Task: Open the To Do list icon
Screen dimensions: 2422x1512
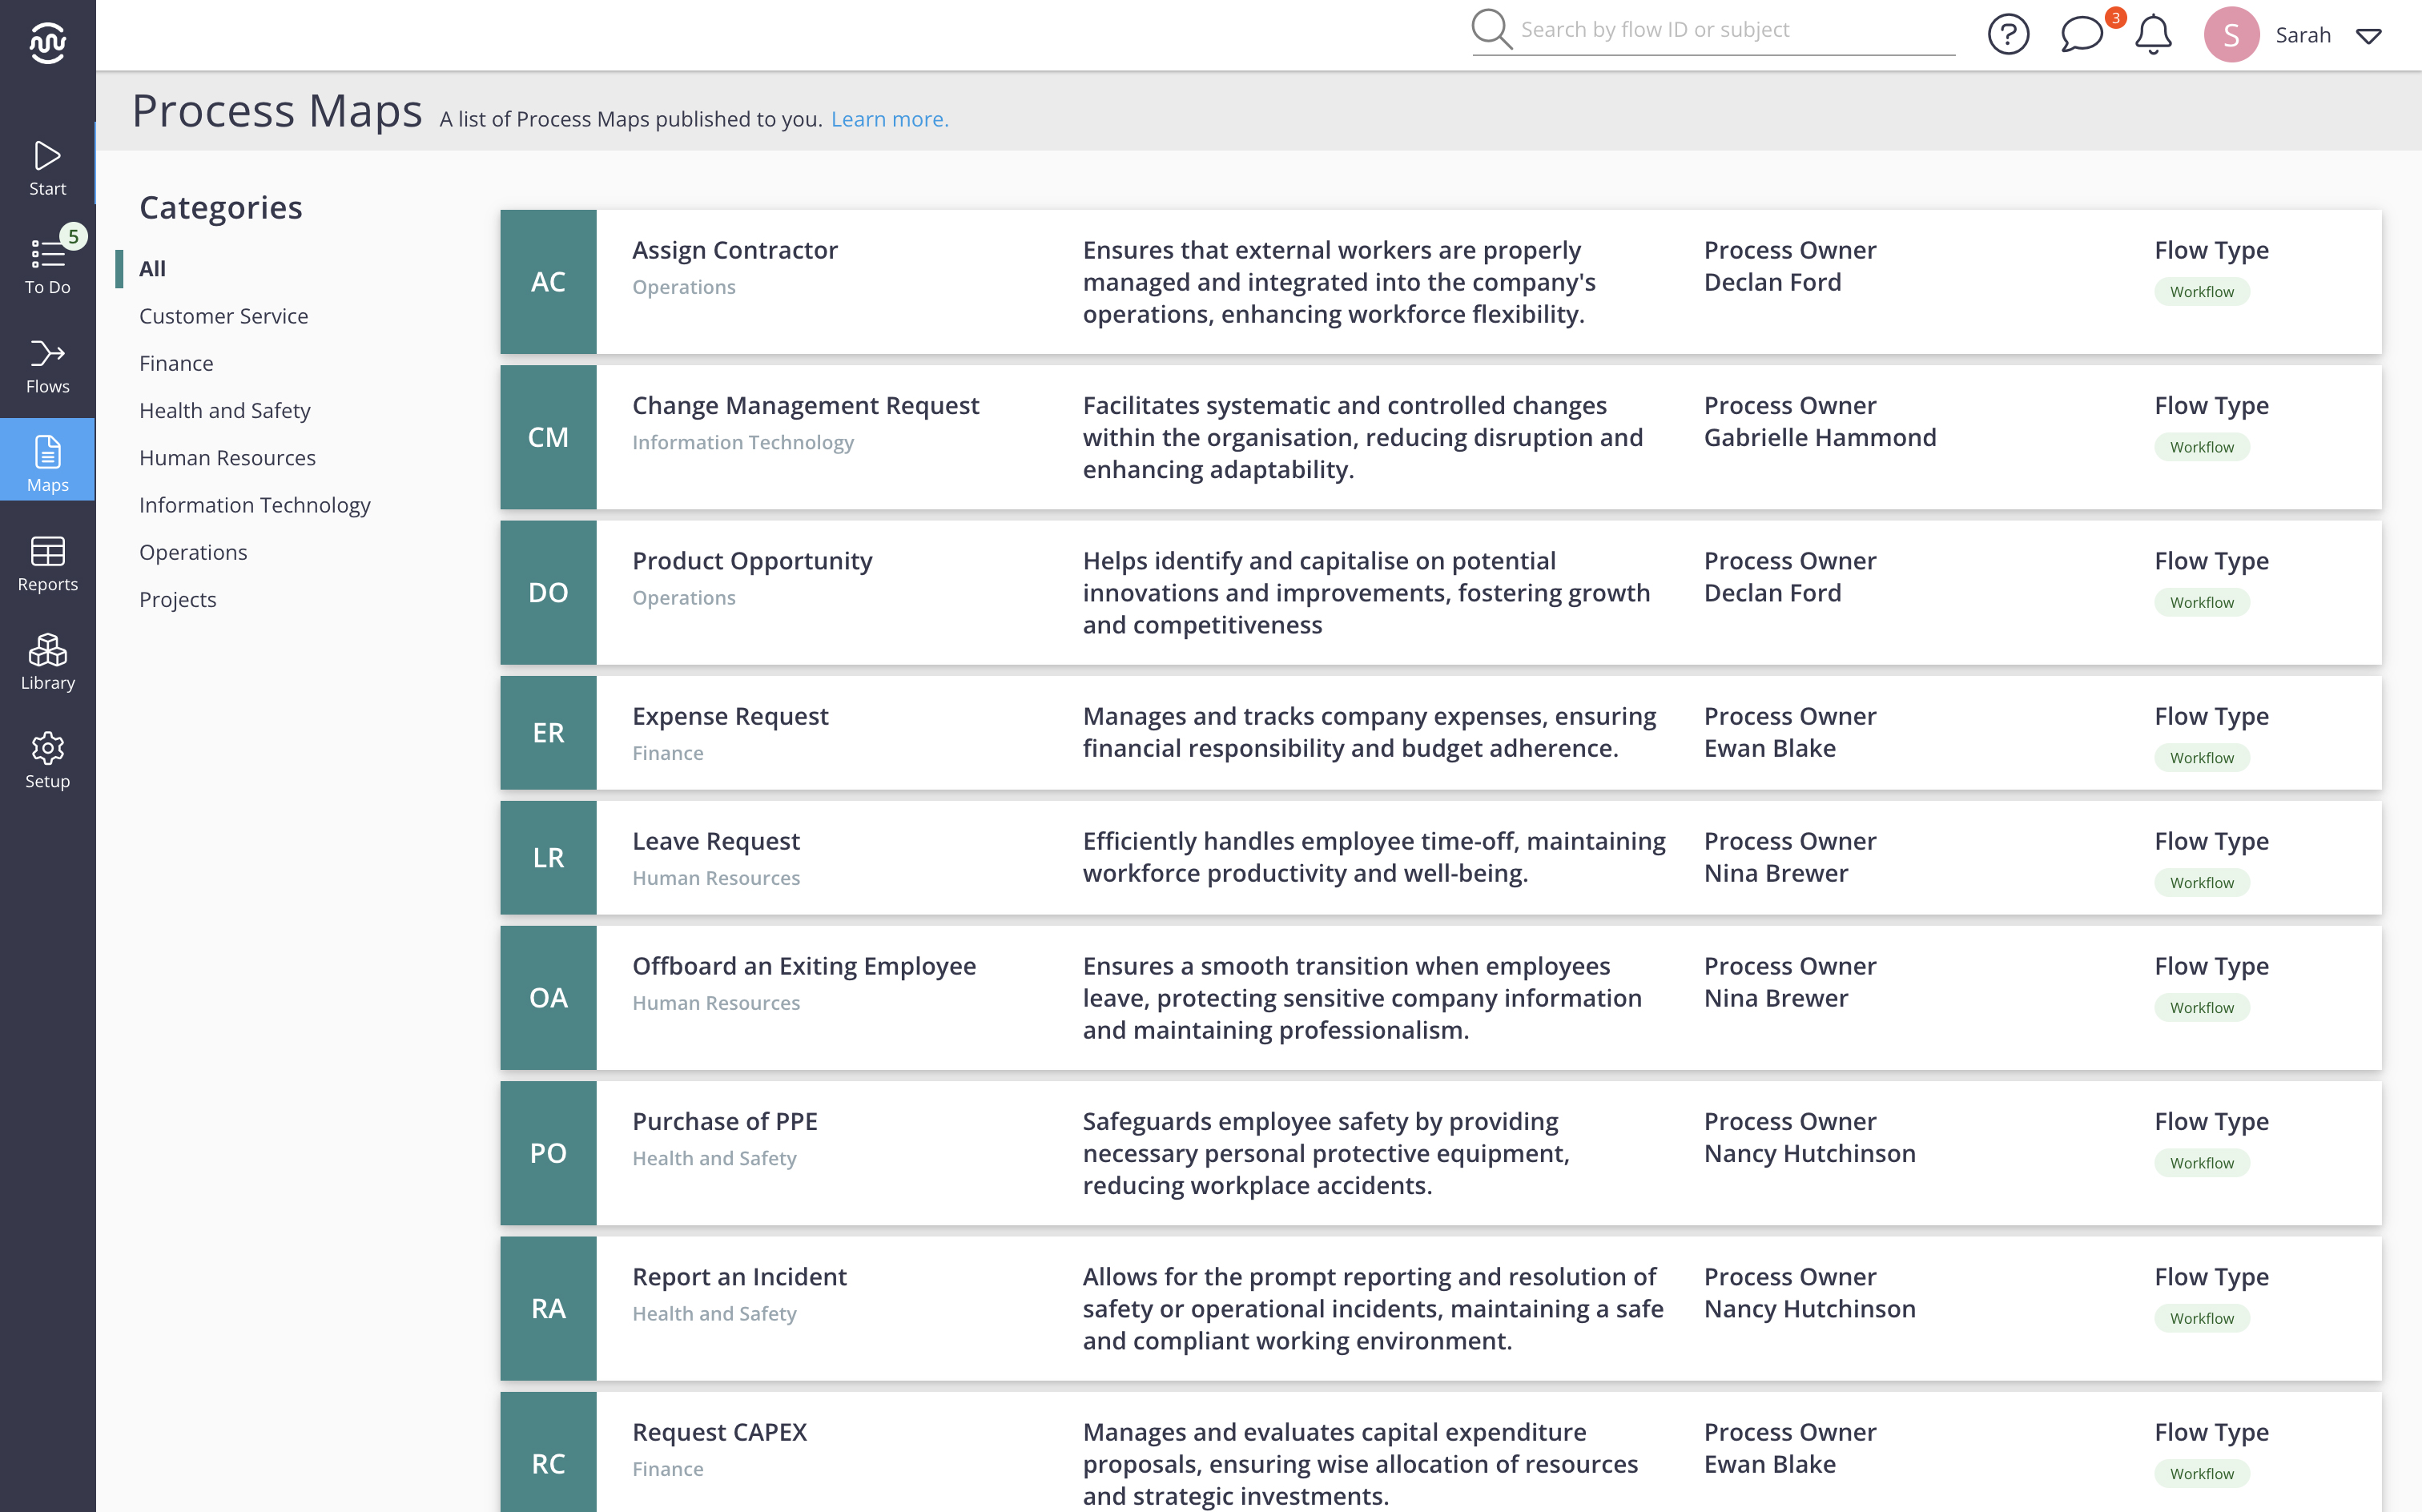Action: click(x=47, y=265)
